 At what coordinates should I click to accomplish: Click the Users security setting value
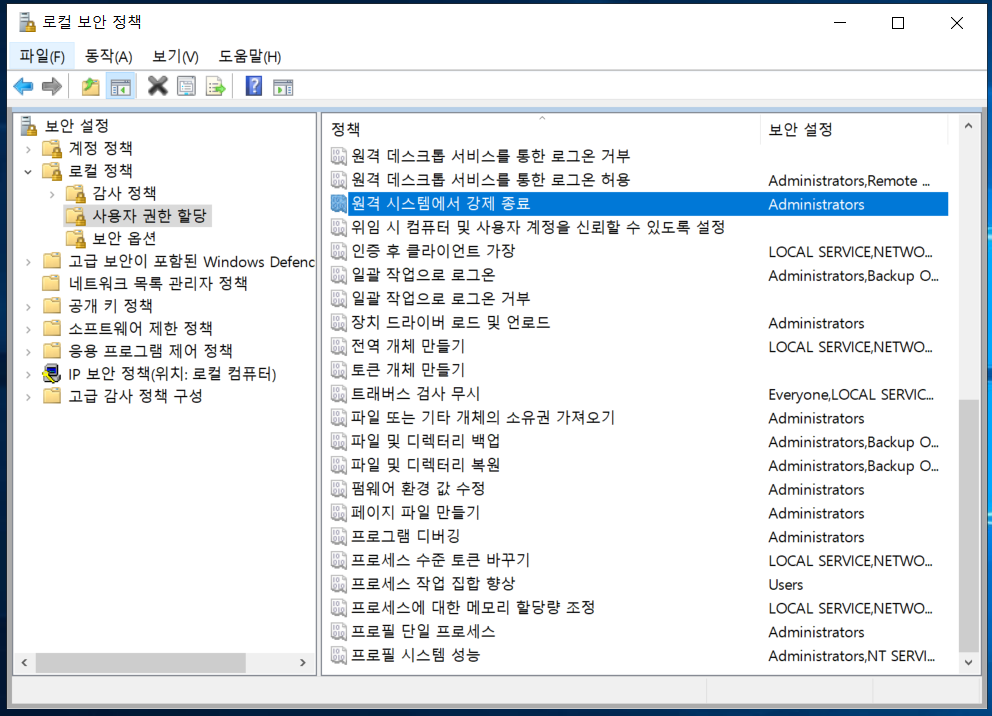[x=785, y=584]
